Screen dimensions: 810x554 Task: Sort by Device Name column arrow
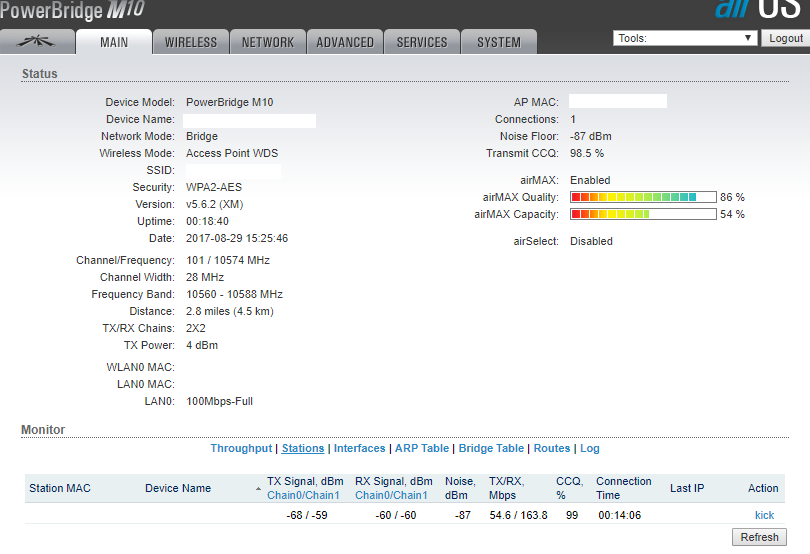[x=258, y=489]
